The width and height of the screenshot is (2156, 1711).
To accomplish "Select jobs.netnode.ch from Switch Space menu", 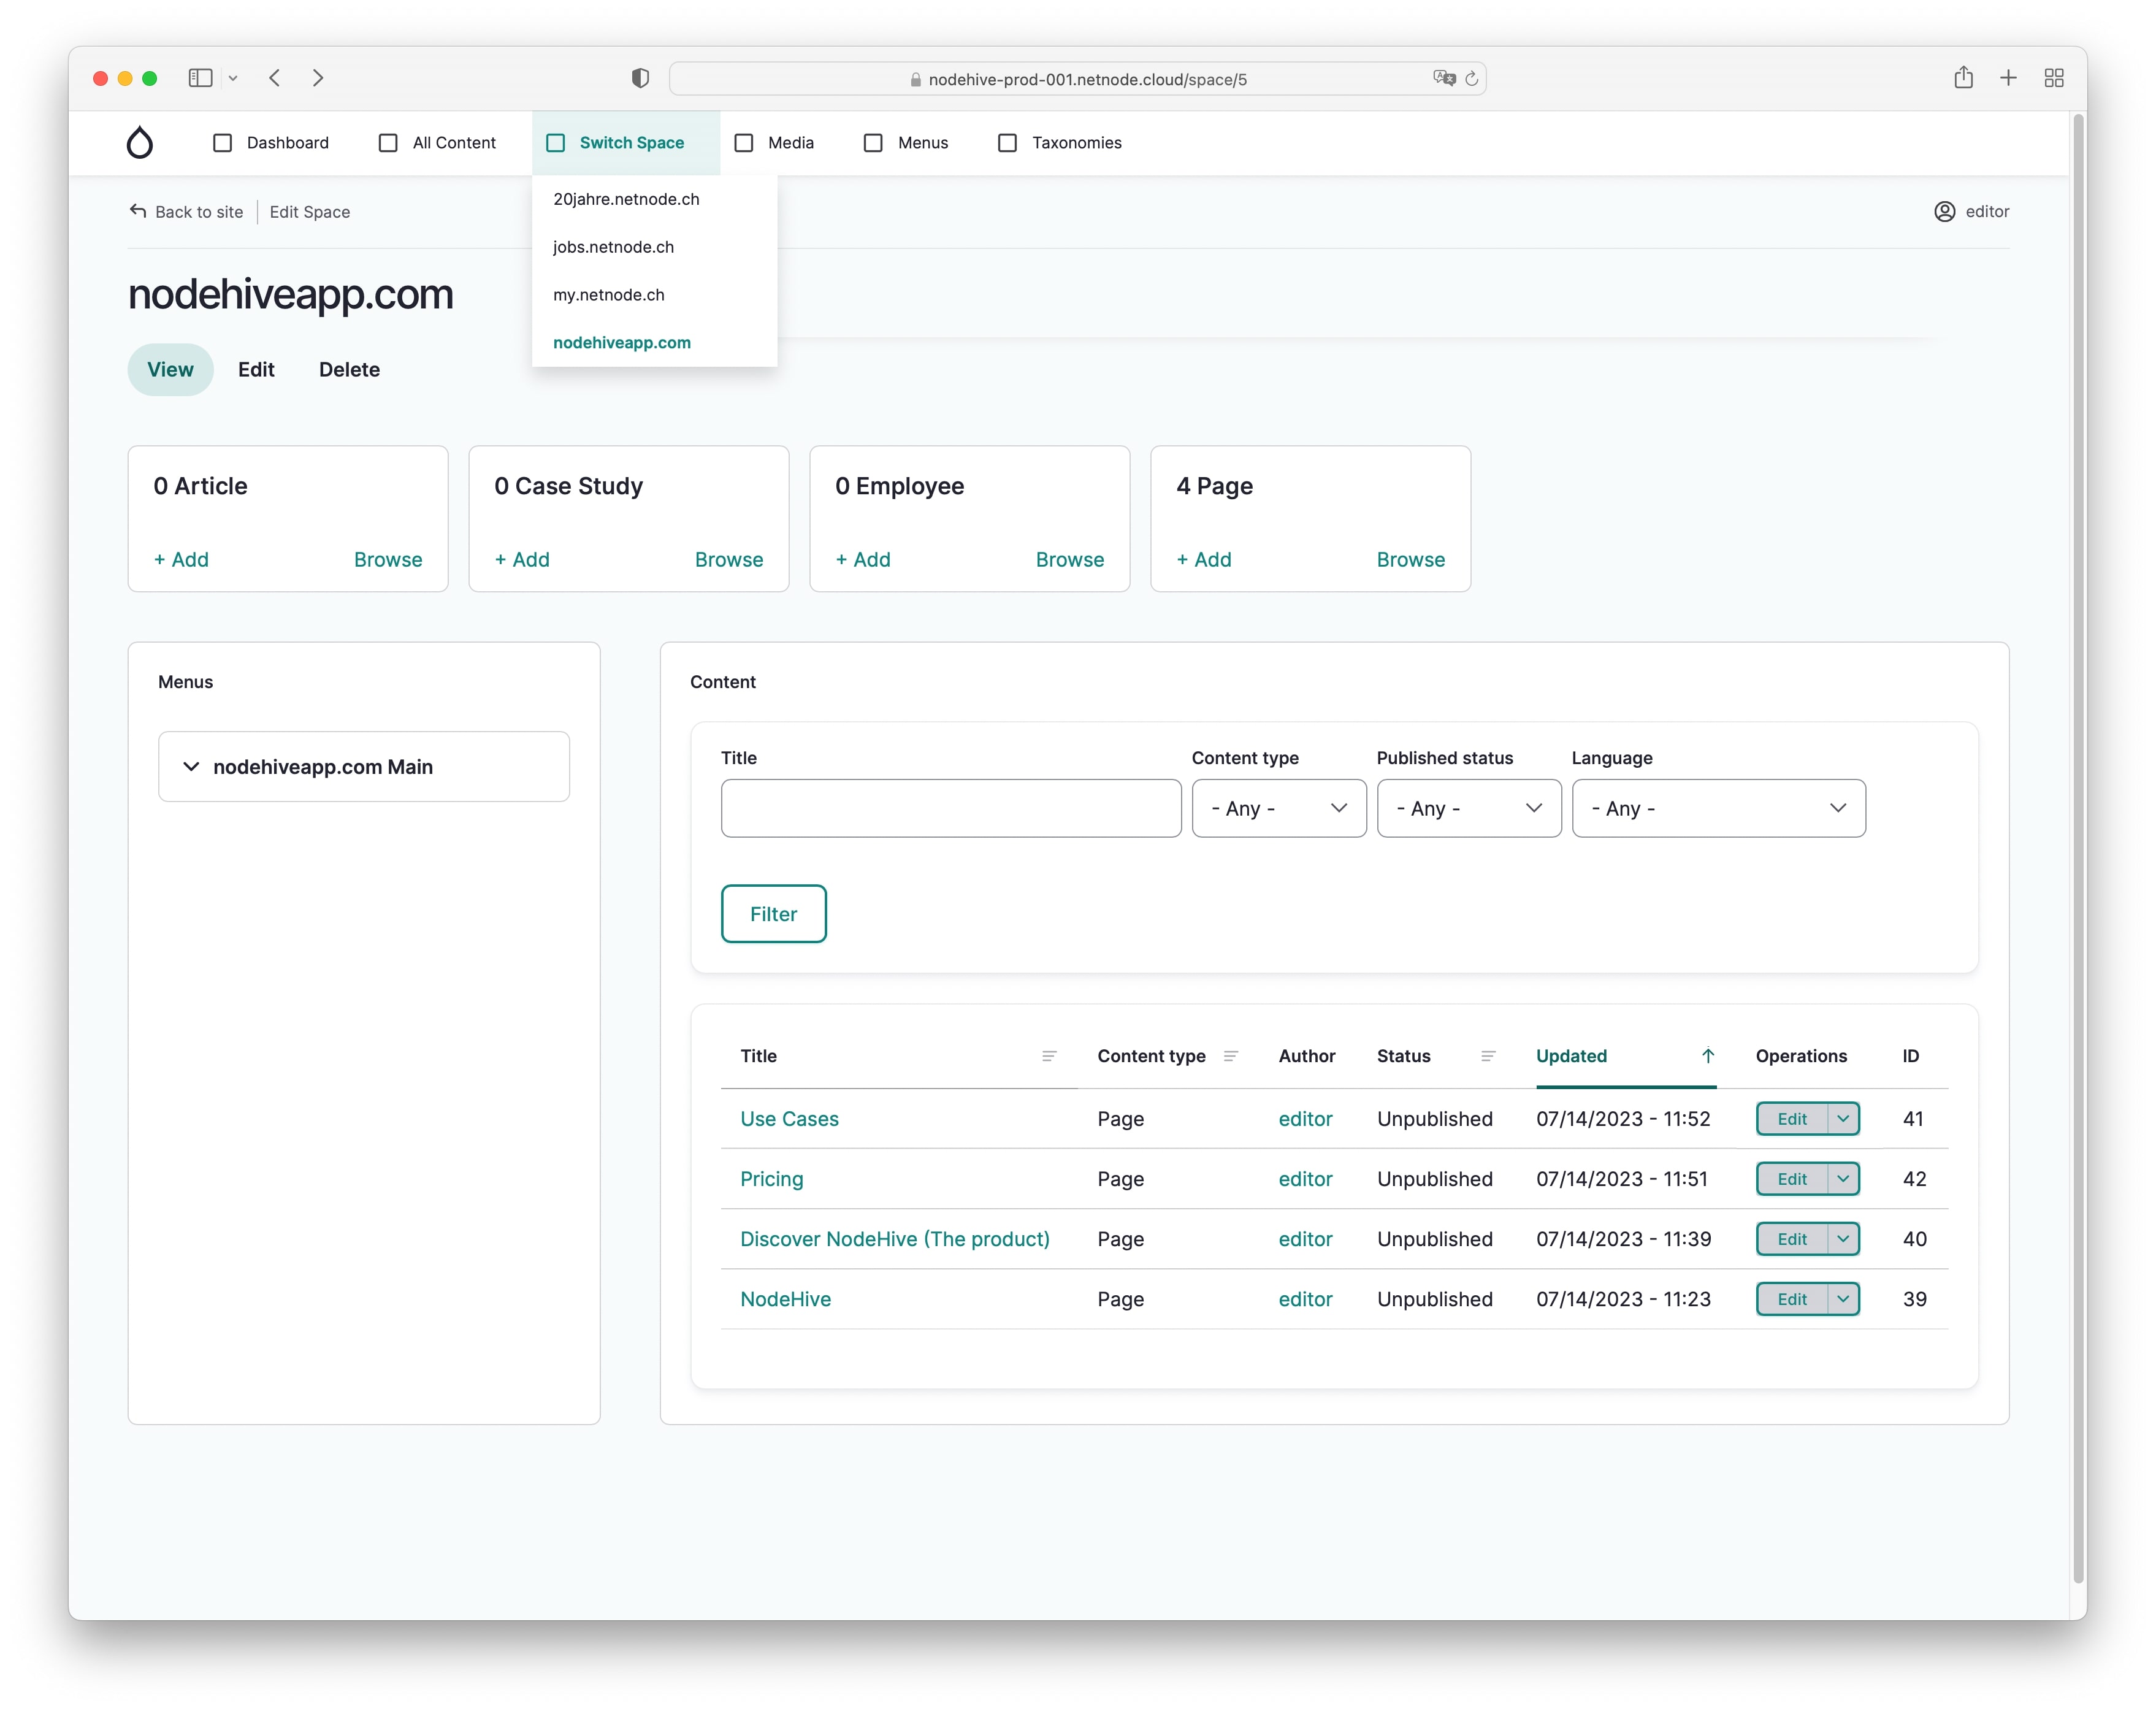I will (x=613, y=247).
